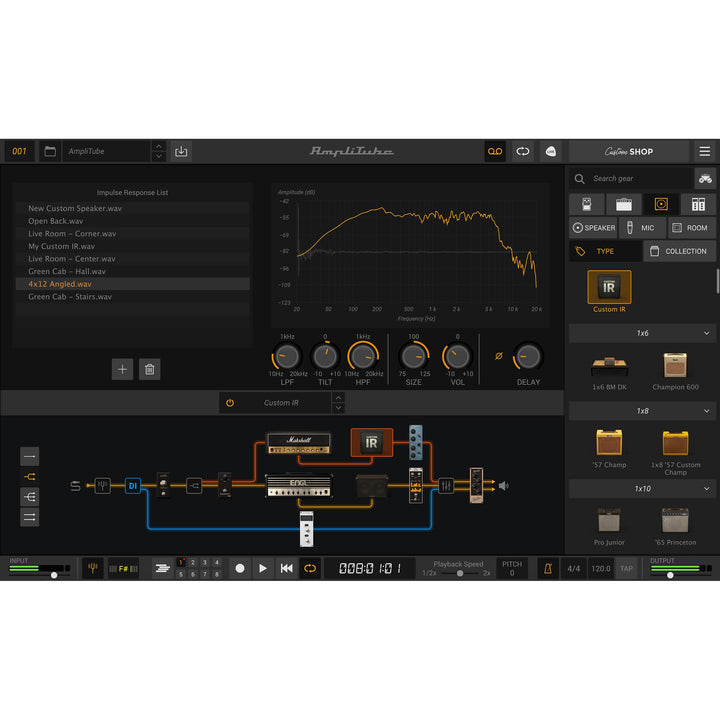This screenshot has height=720, width=720.
Task: Toggle transport loop button
Action: (310, 568)
